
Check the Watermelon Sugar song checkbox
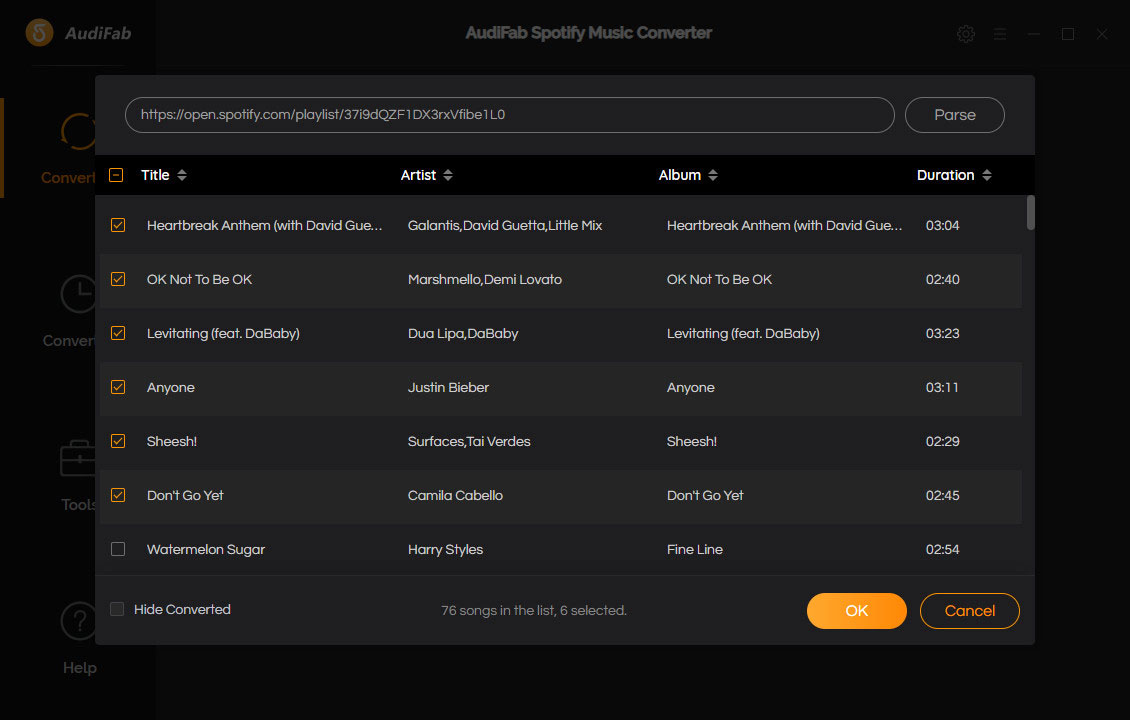(118, 549)
